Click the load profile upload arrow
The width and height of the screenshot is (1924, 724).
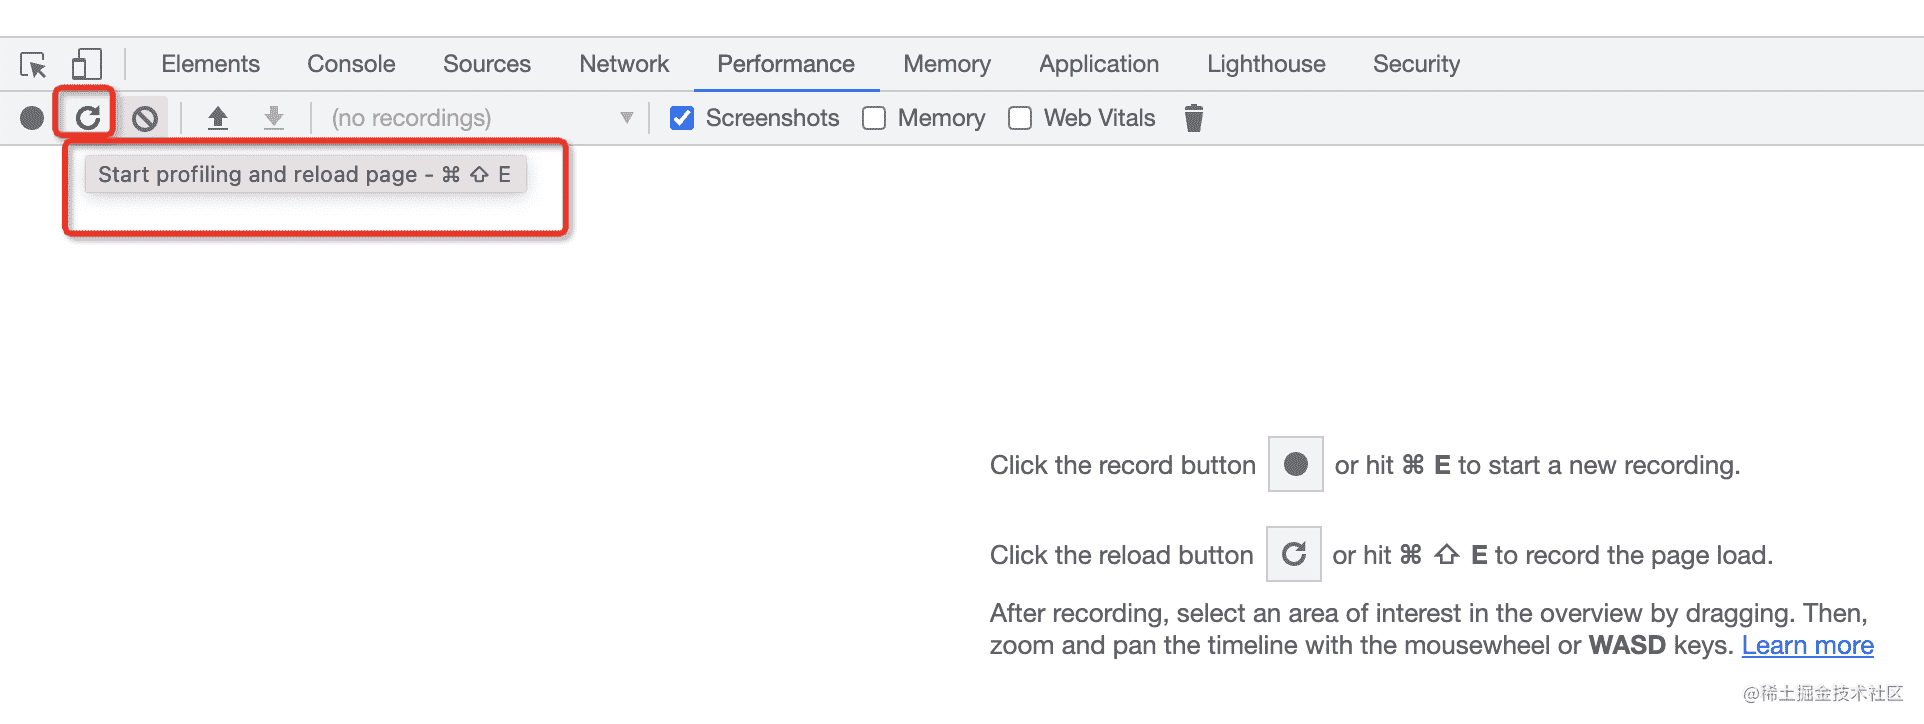(218, 119)
